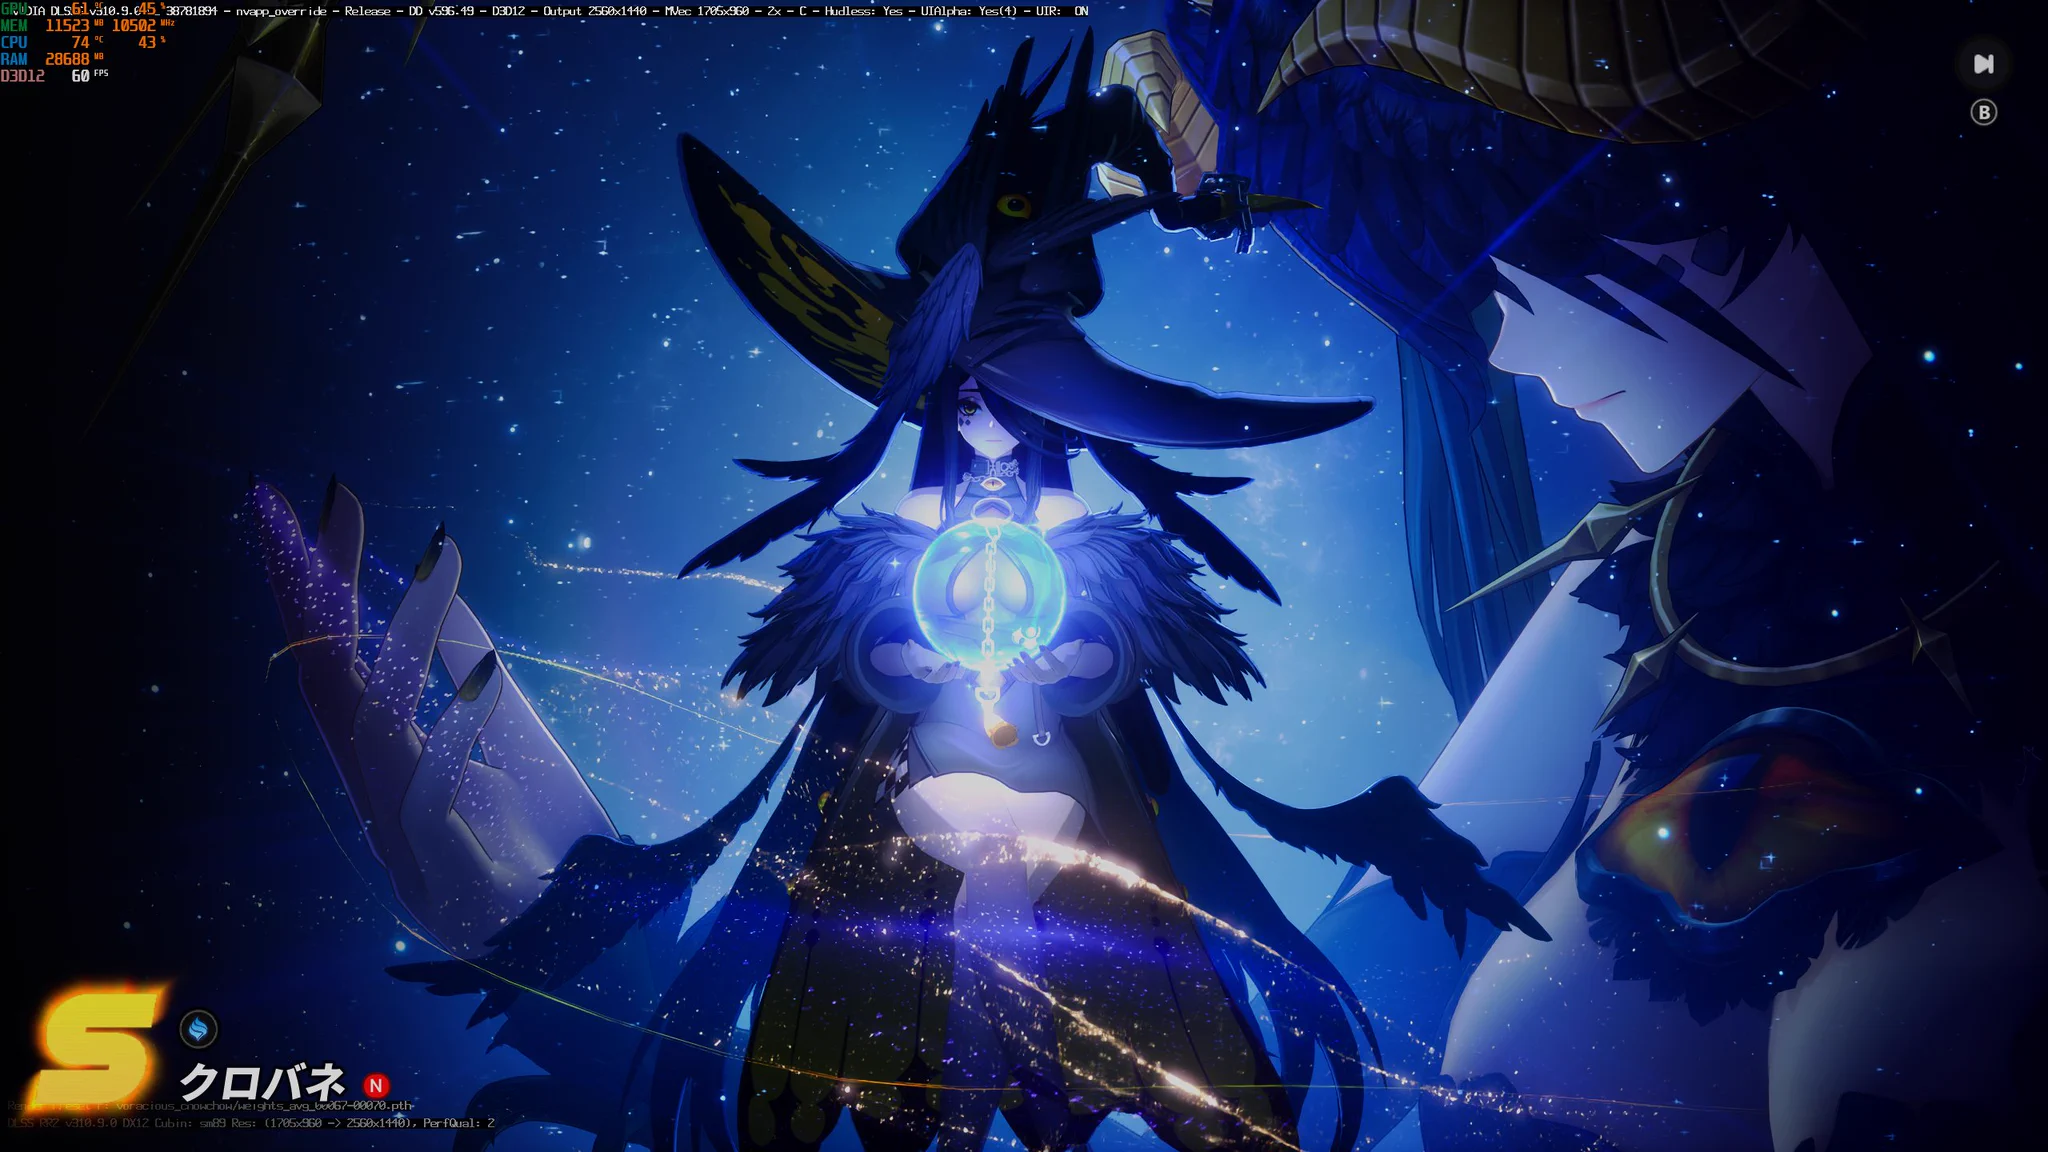Click the nvapp_override text in DLSS overlay
This screenshot has width=2048, height=1152.
point(281,11)
